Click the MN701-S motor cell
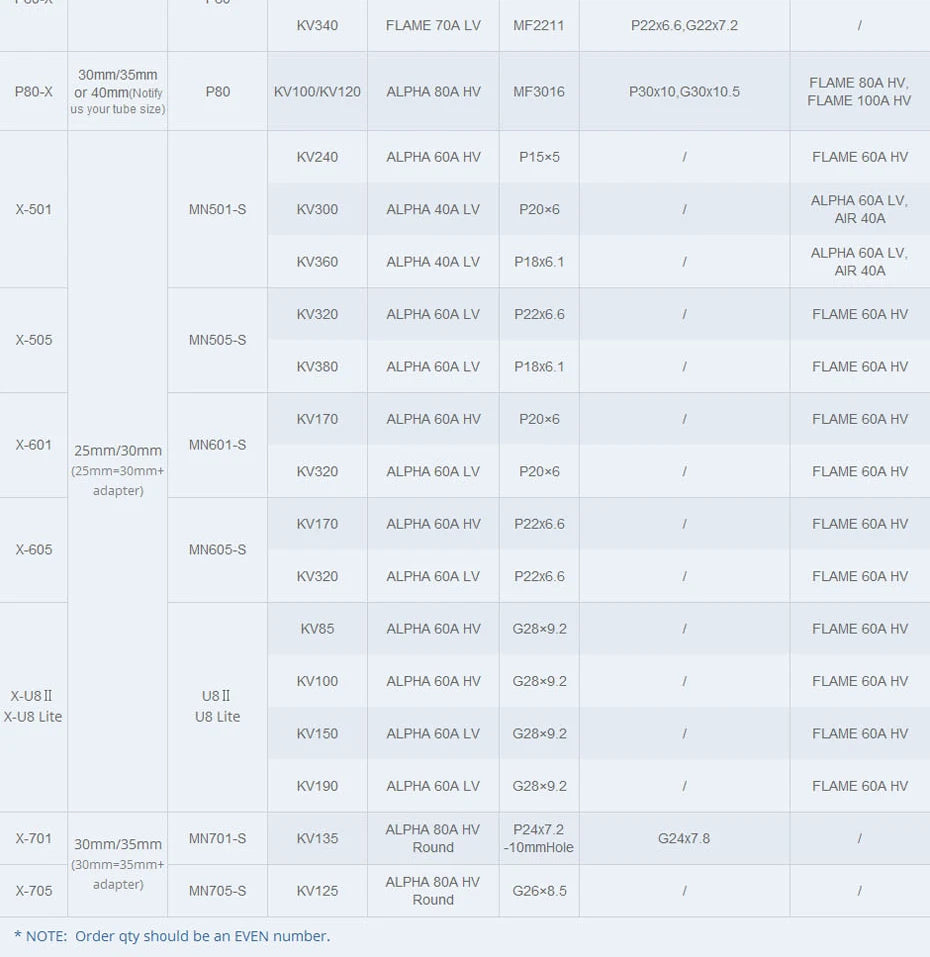Image resolution: width=930 pixels, height=957 pixels. (x=217, y=839)
